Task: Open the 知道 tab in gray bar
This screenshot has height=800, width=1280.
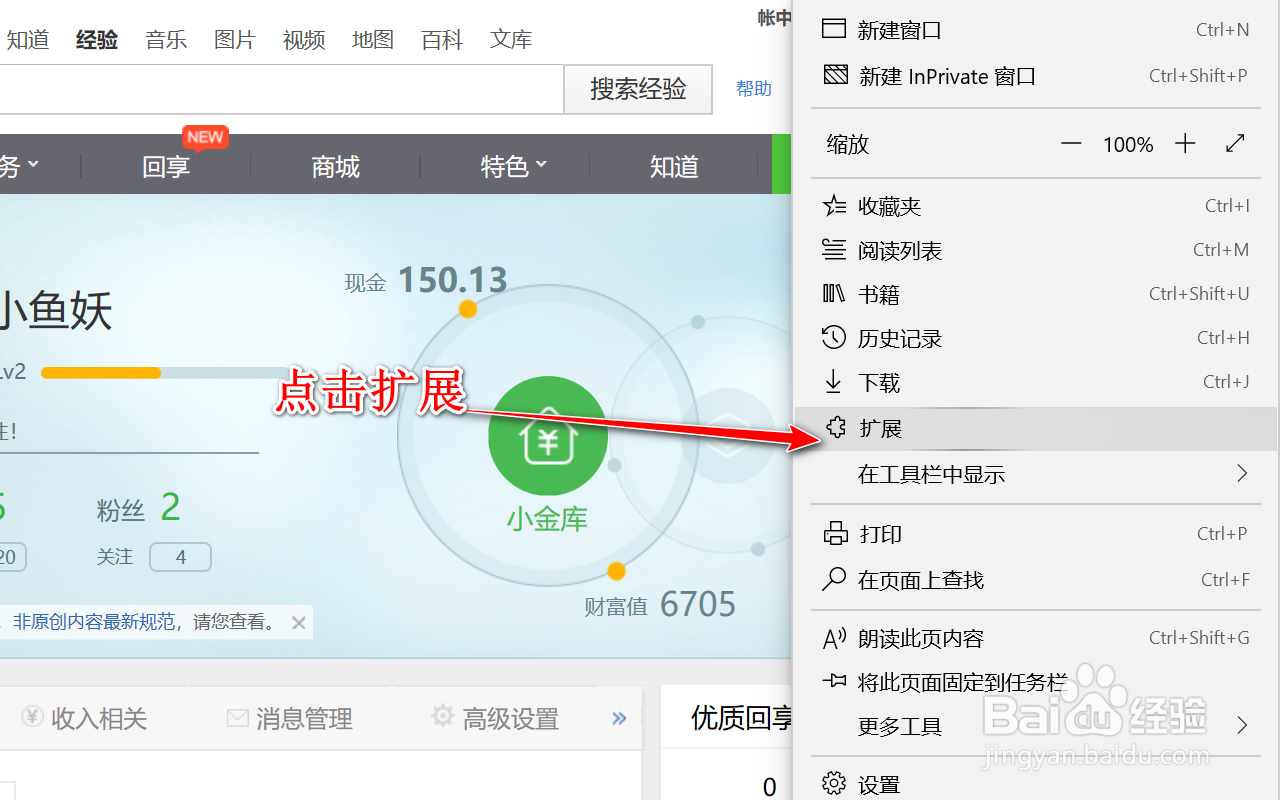Action: (x=674, y=166)
